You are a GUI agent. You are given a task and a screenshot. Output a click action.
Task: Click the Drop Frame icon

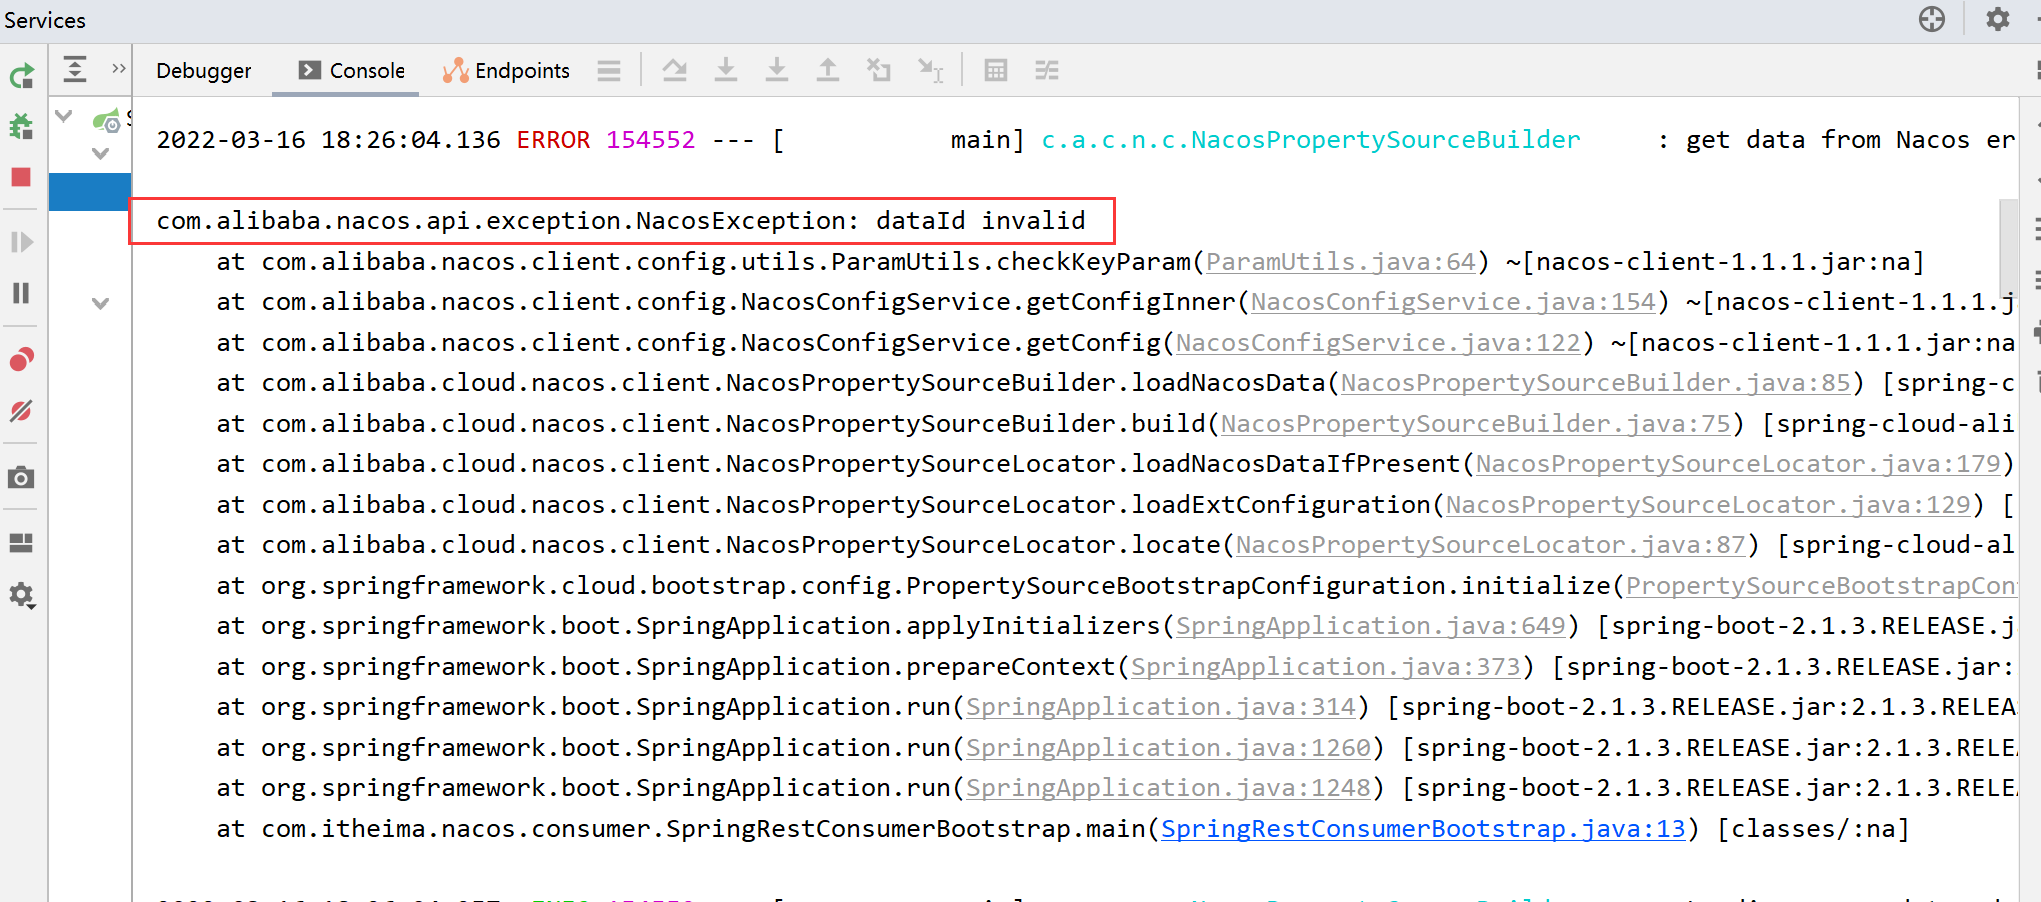(x=879, y=70)
